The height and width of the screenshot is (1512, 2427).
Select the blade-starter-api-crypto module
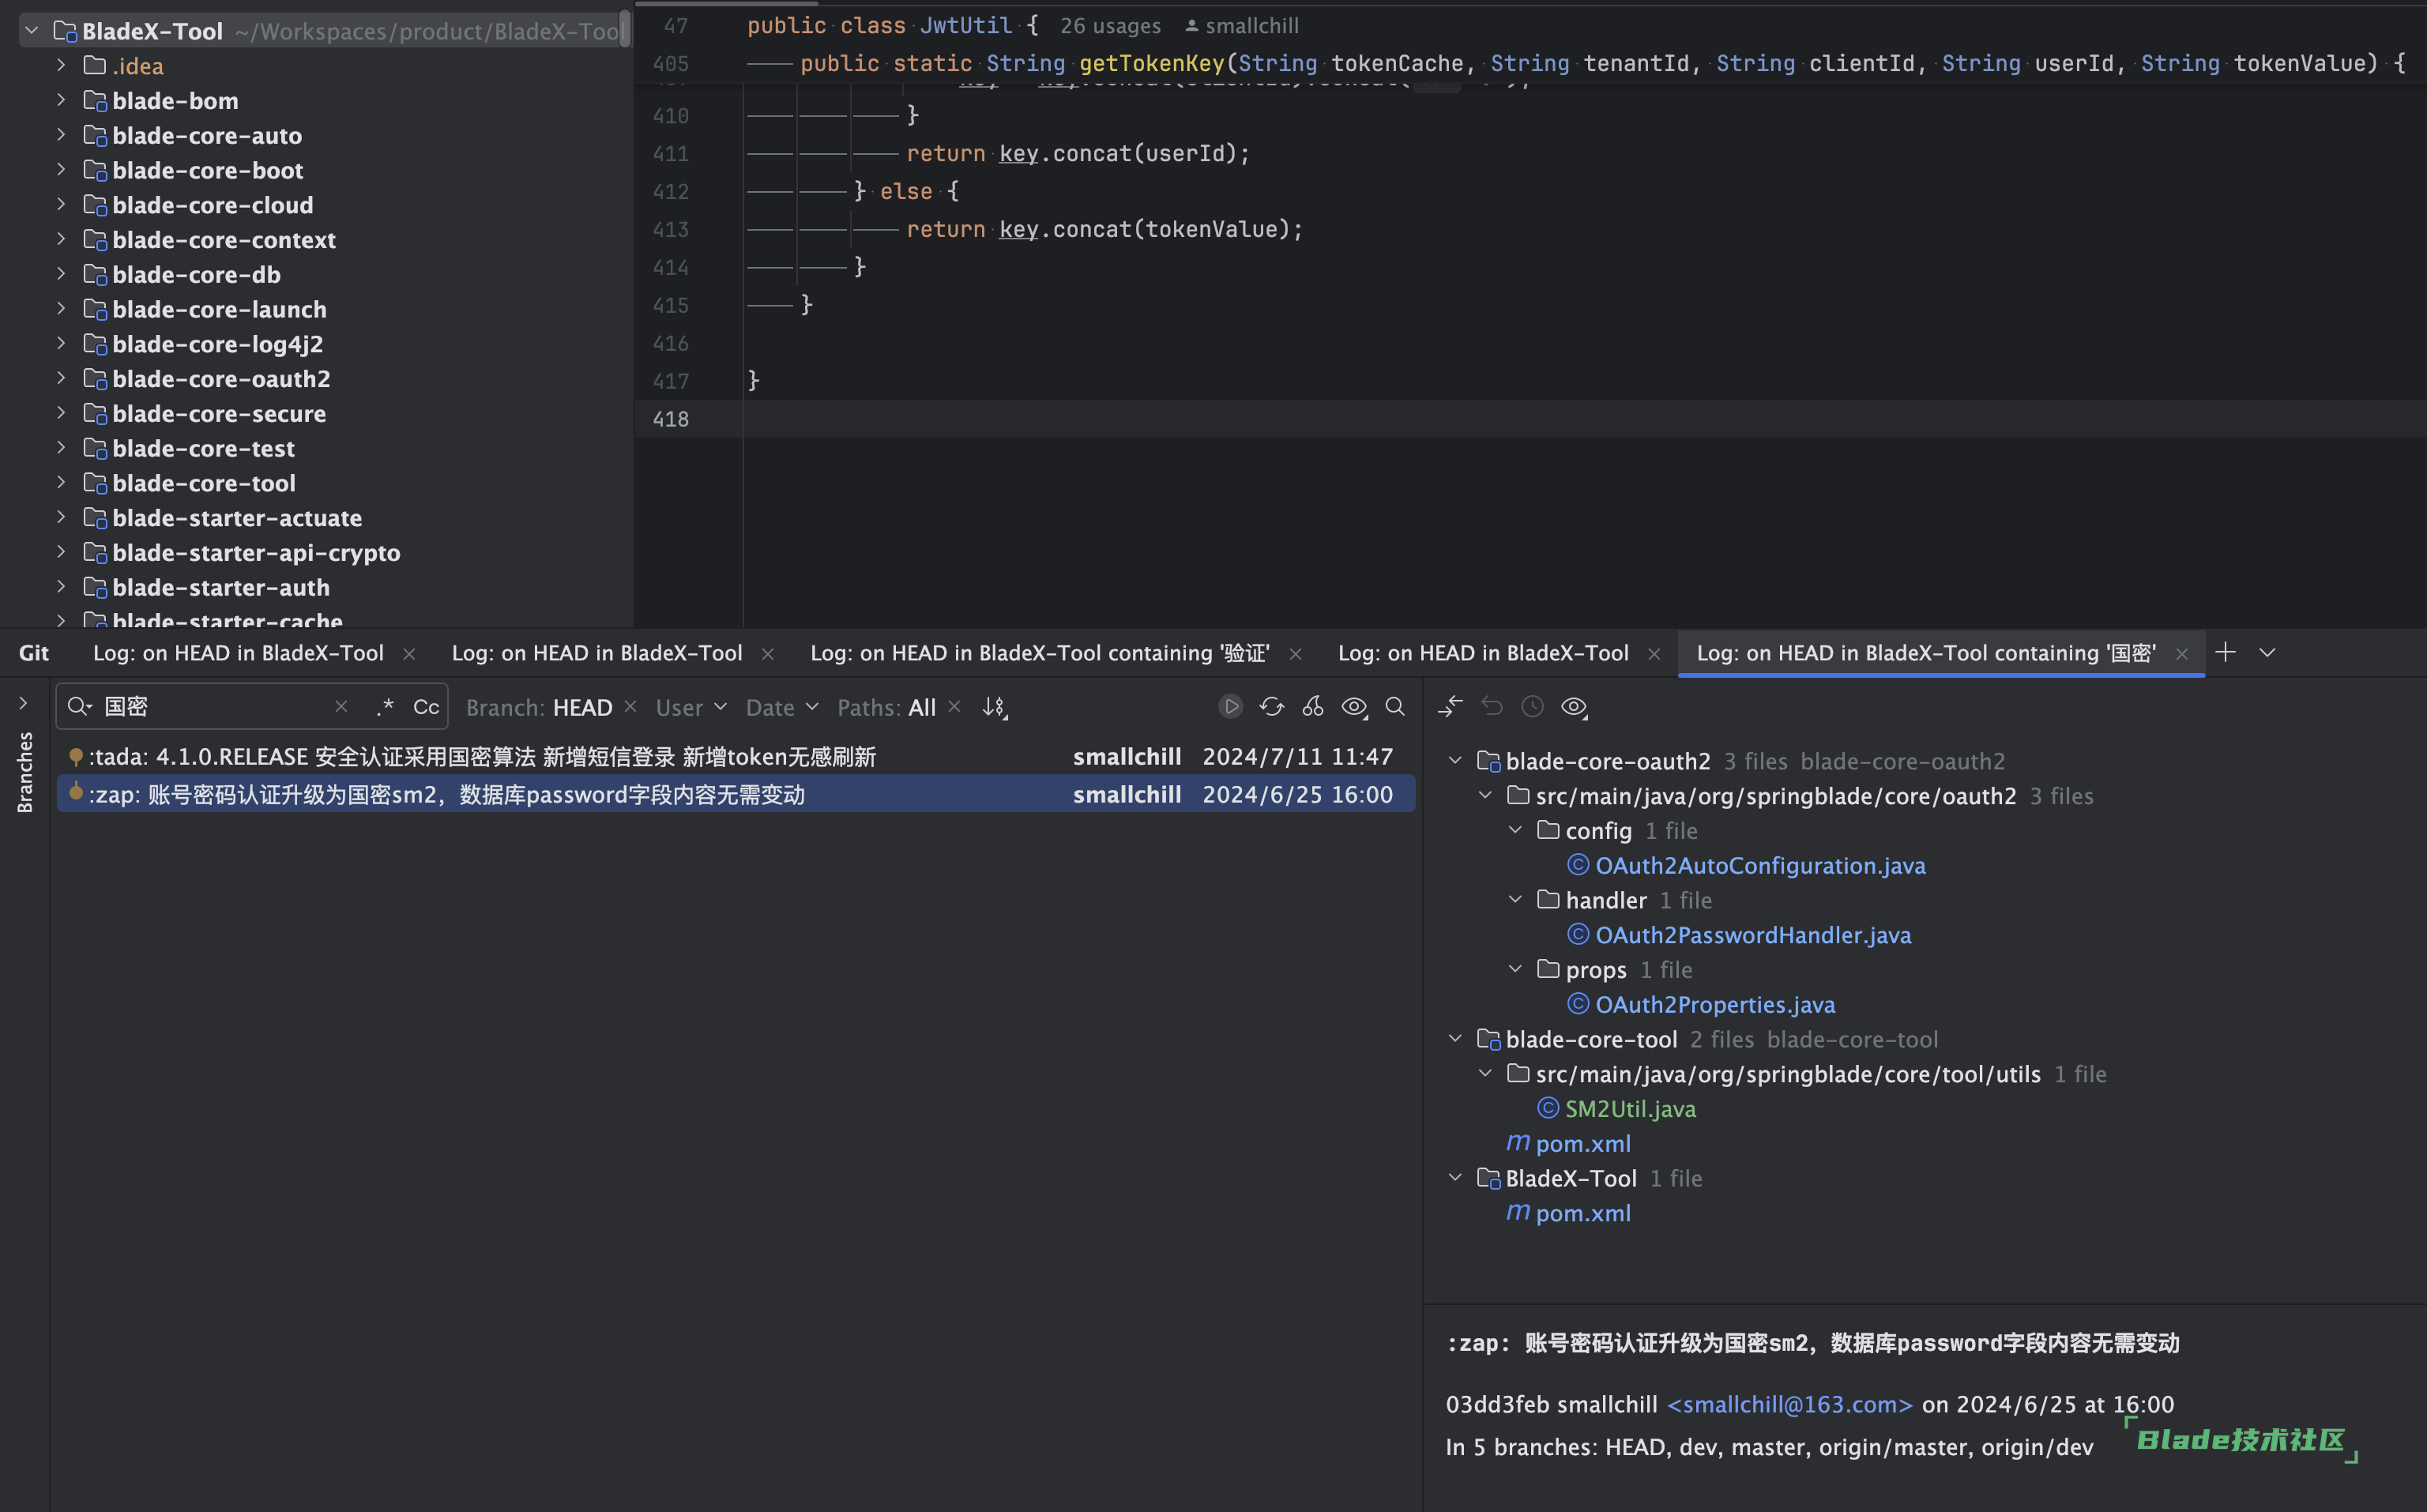click(x=256, y=552)
